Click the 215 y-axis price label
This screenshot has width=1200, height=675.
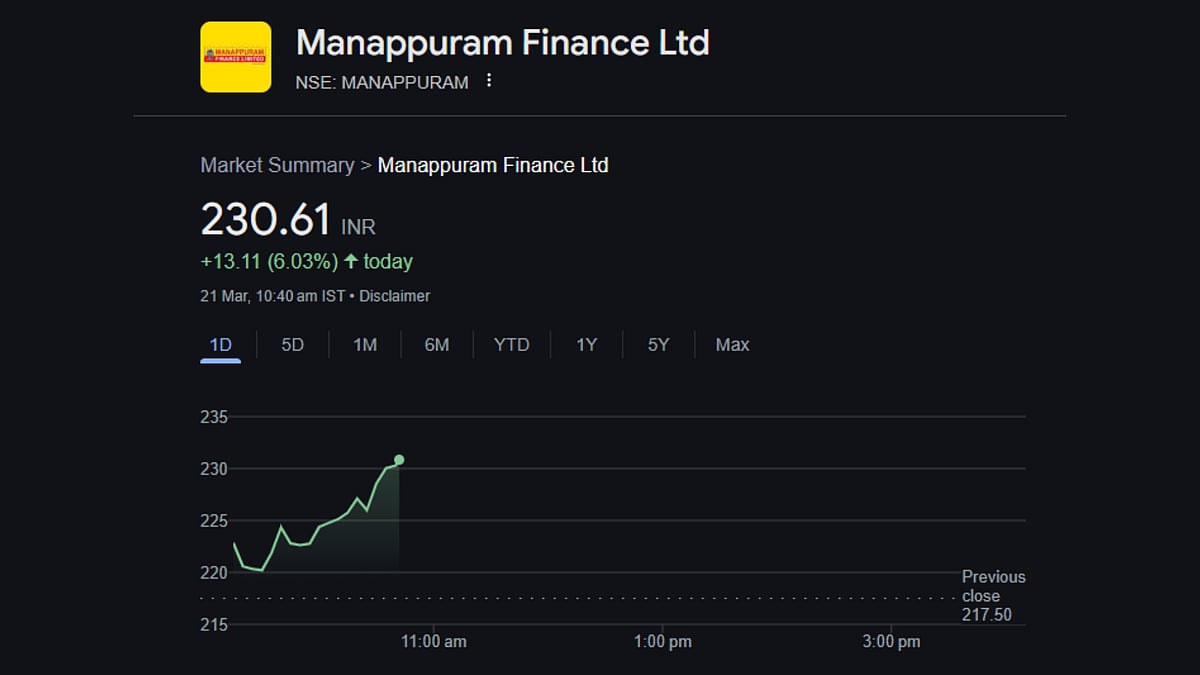(x=214, y=625)
